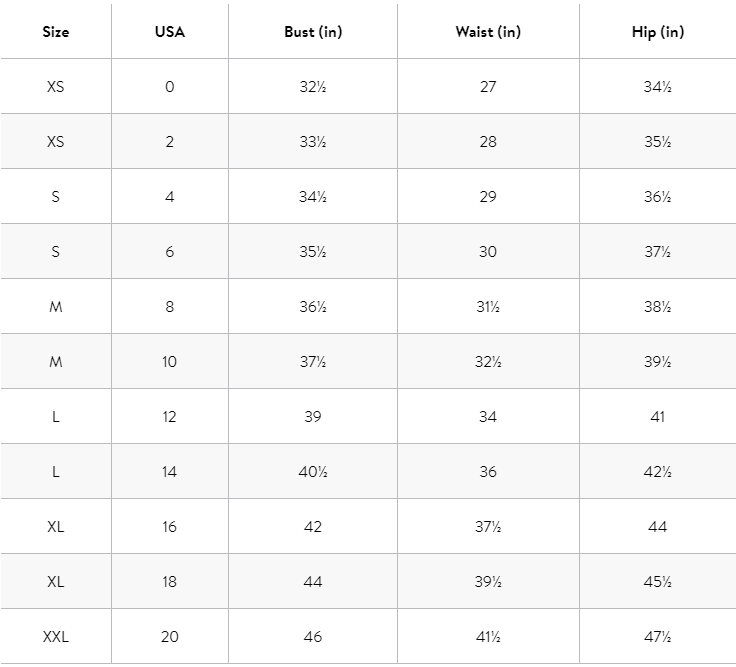Select the waist value 36 cell
The width and height of the screenshot is (736, 667).
coord(487,472)
